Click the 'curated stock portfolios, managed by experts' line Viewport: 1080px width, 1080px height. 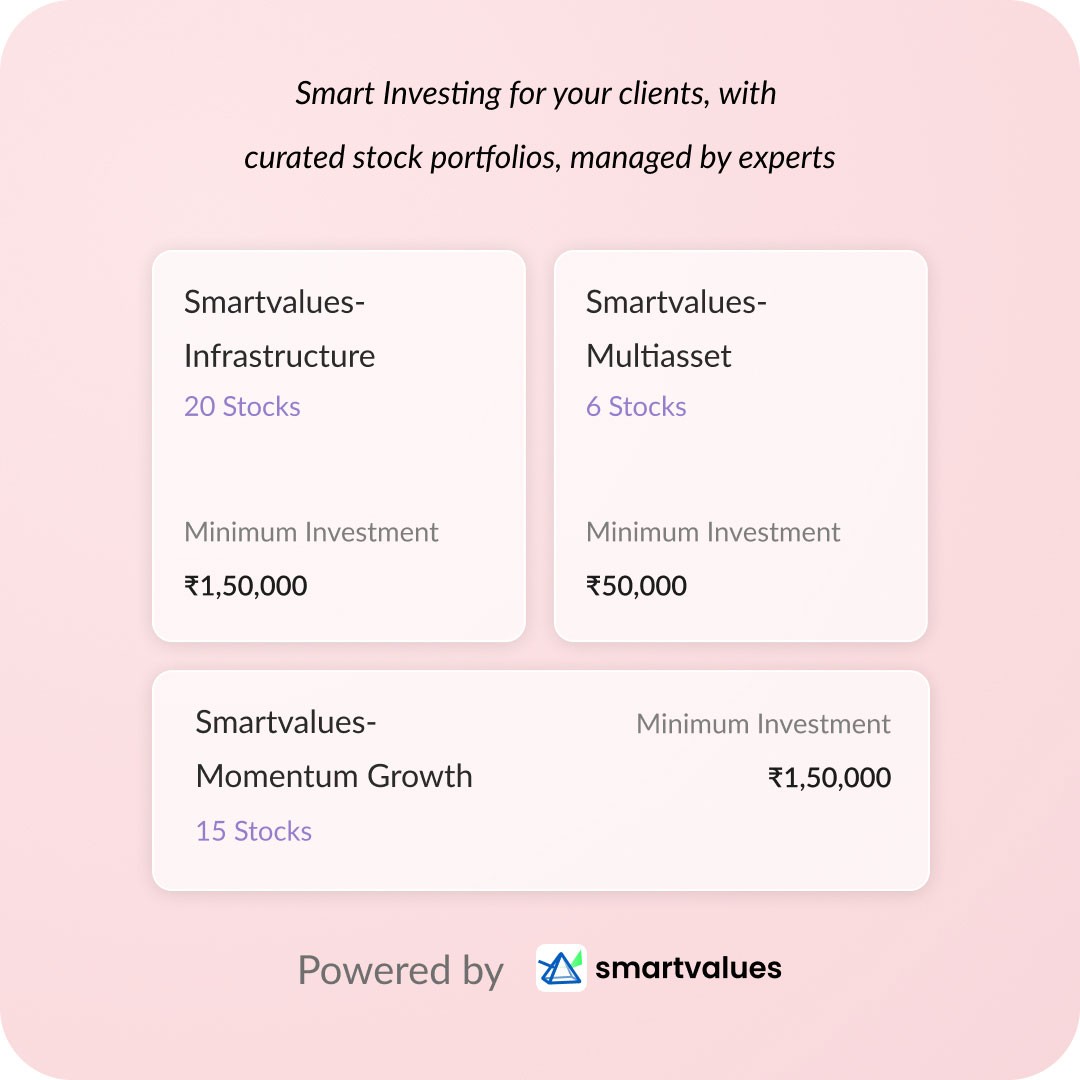coord(540,157)
